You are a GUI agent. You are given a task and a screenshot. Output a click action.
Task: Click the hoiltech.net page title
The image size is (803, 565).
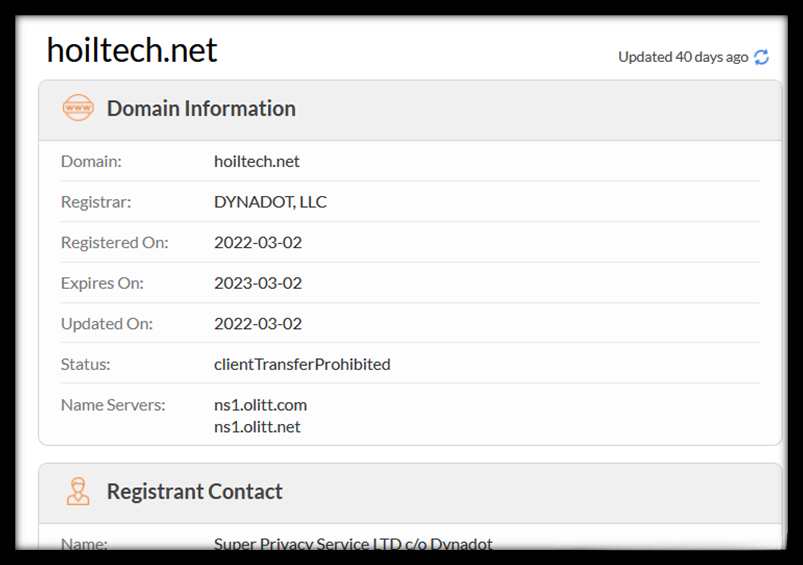click(132, 50)
